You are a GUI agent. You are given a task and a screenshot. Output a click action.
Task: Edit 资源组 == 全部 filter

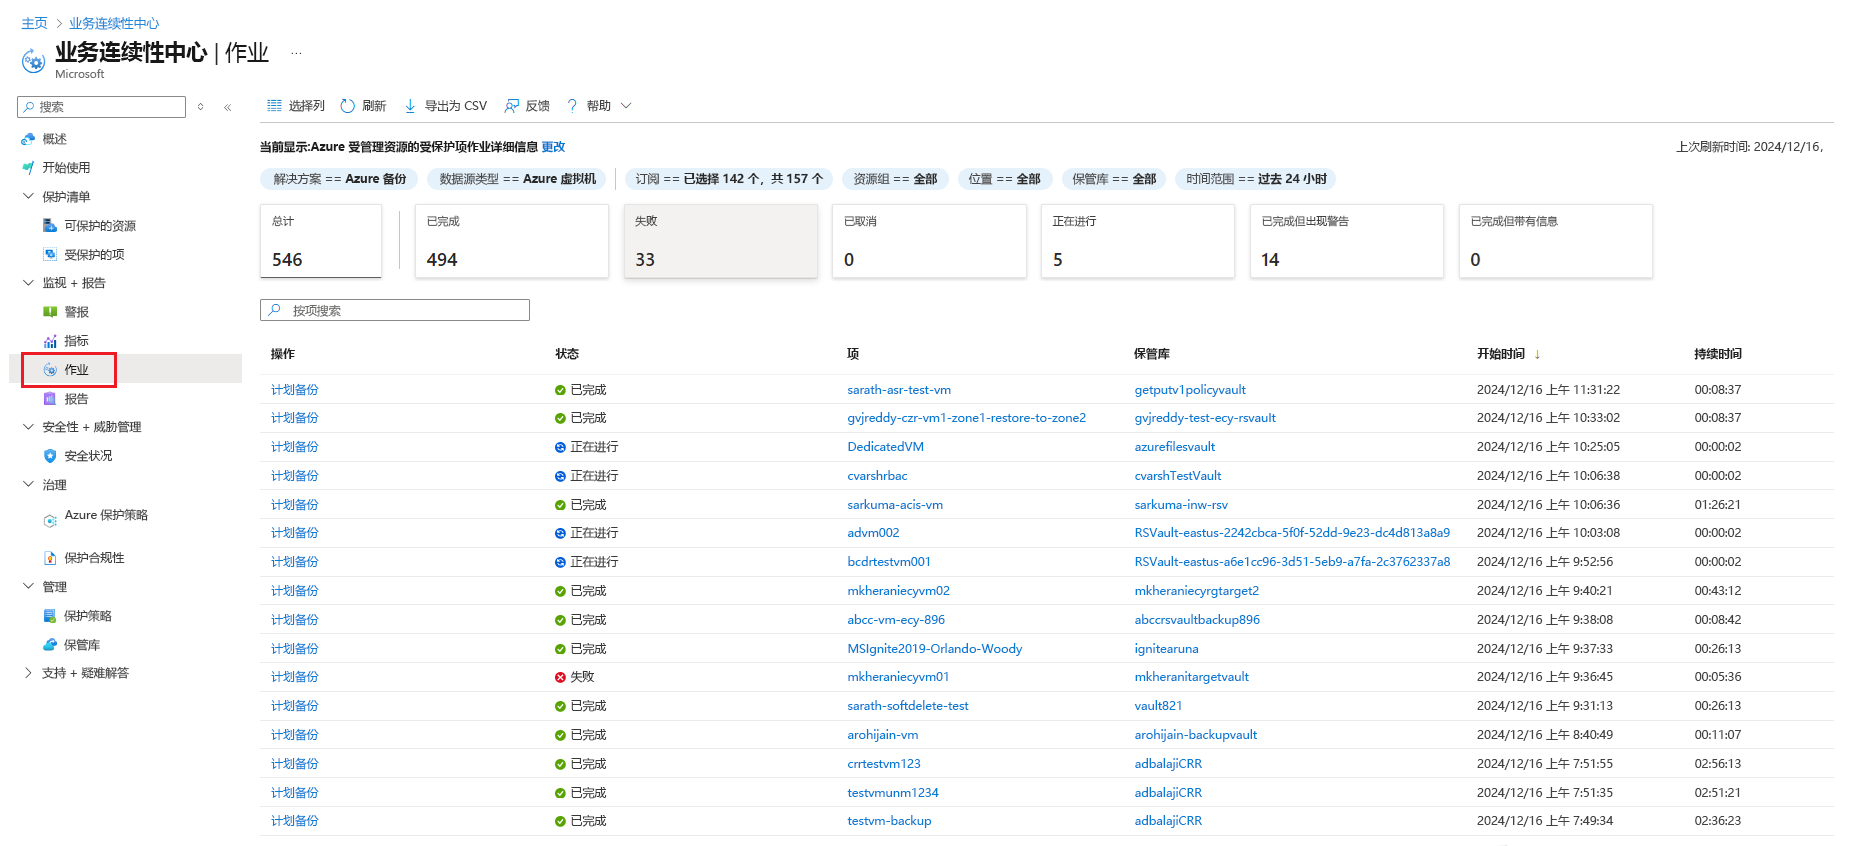[895, 179]
